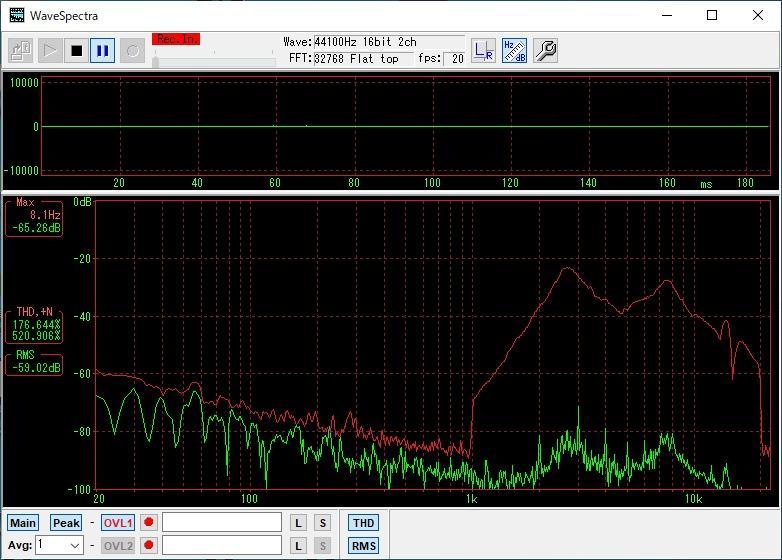782x560 pixels.
Task: Minimize the WaveSpectra window
Action: (x=667, y=15)
